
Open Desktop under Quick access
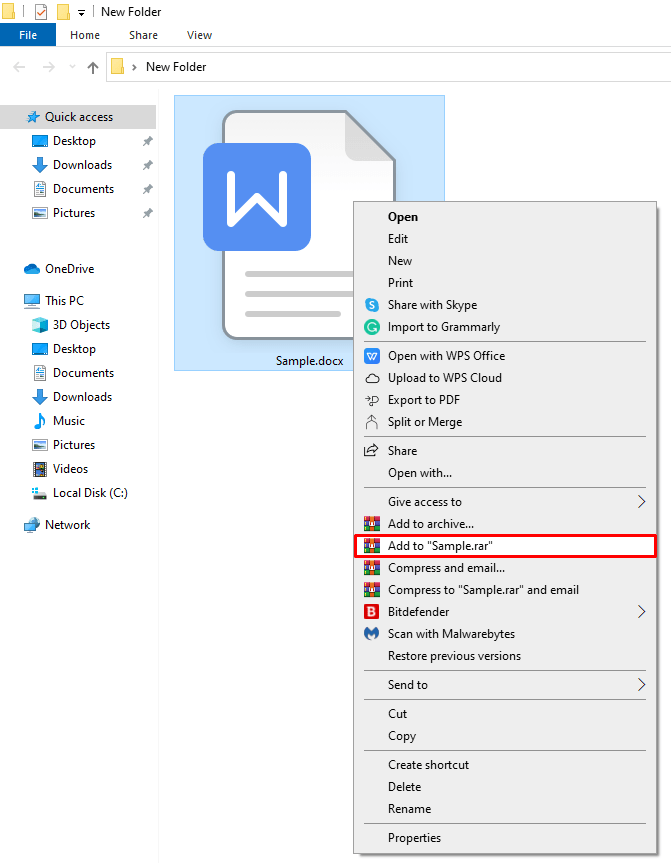pos(74,141)
